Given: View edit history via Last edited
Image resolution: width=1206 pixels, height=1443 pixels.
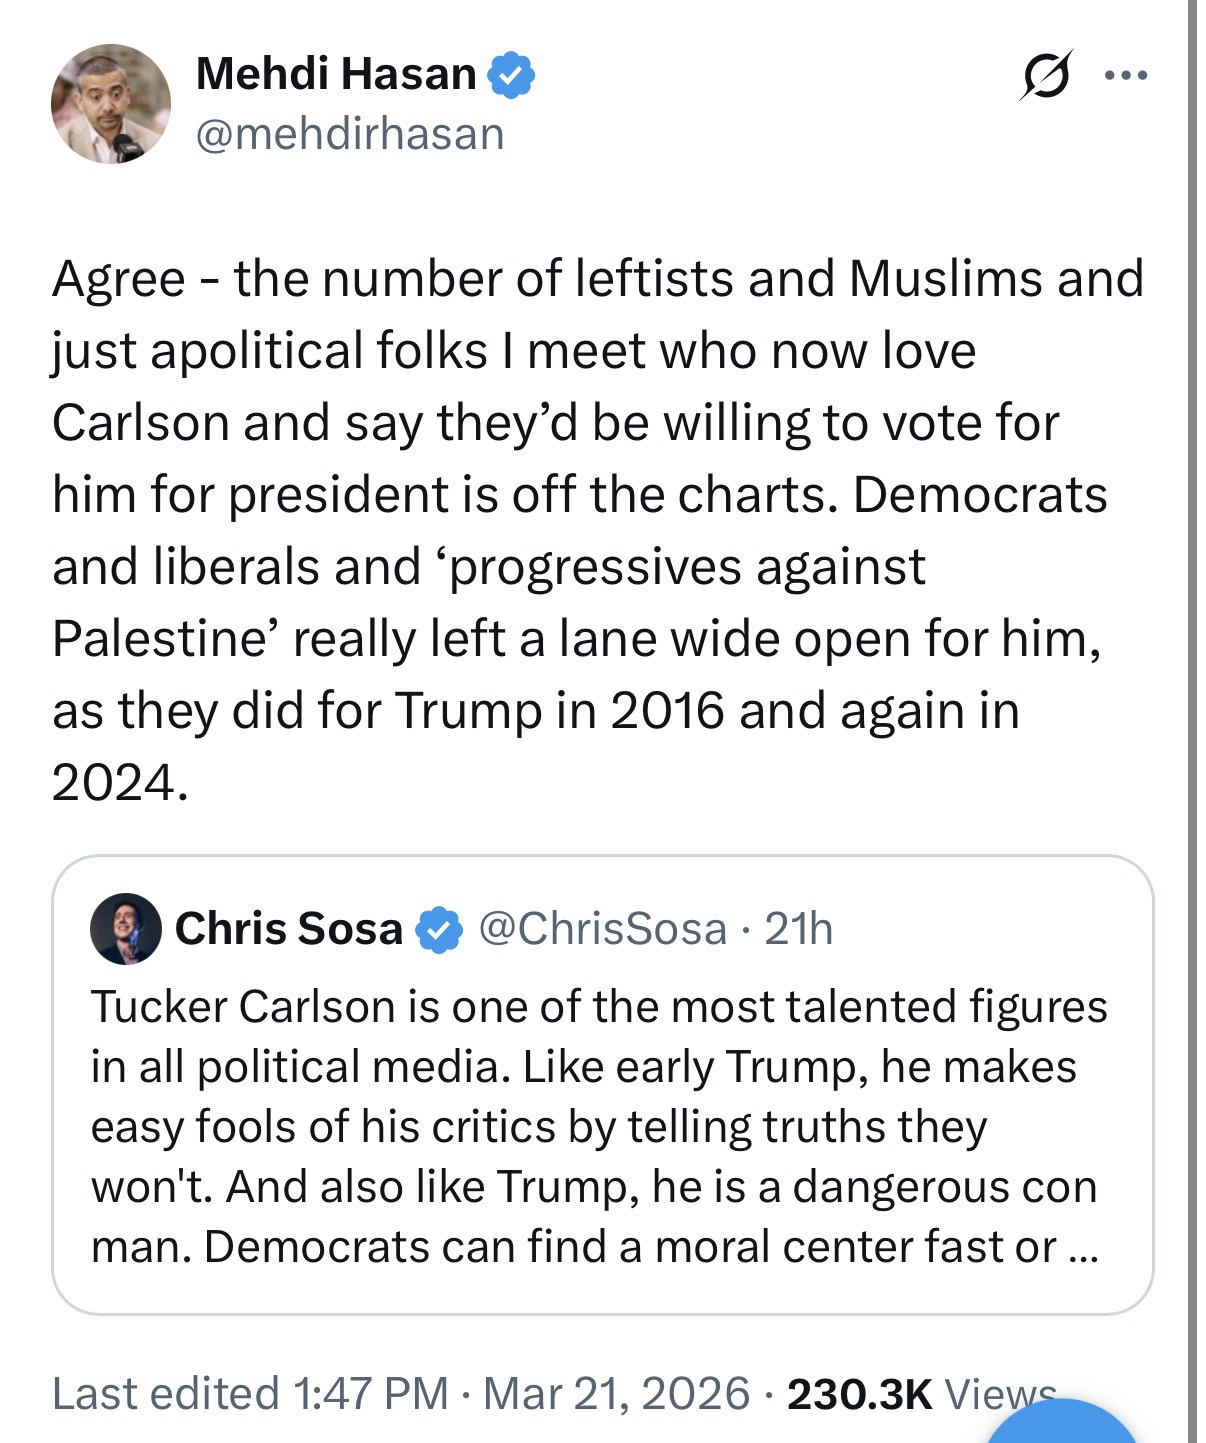Looking at the screenshot, I should 165,1393.
